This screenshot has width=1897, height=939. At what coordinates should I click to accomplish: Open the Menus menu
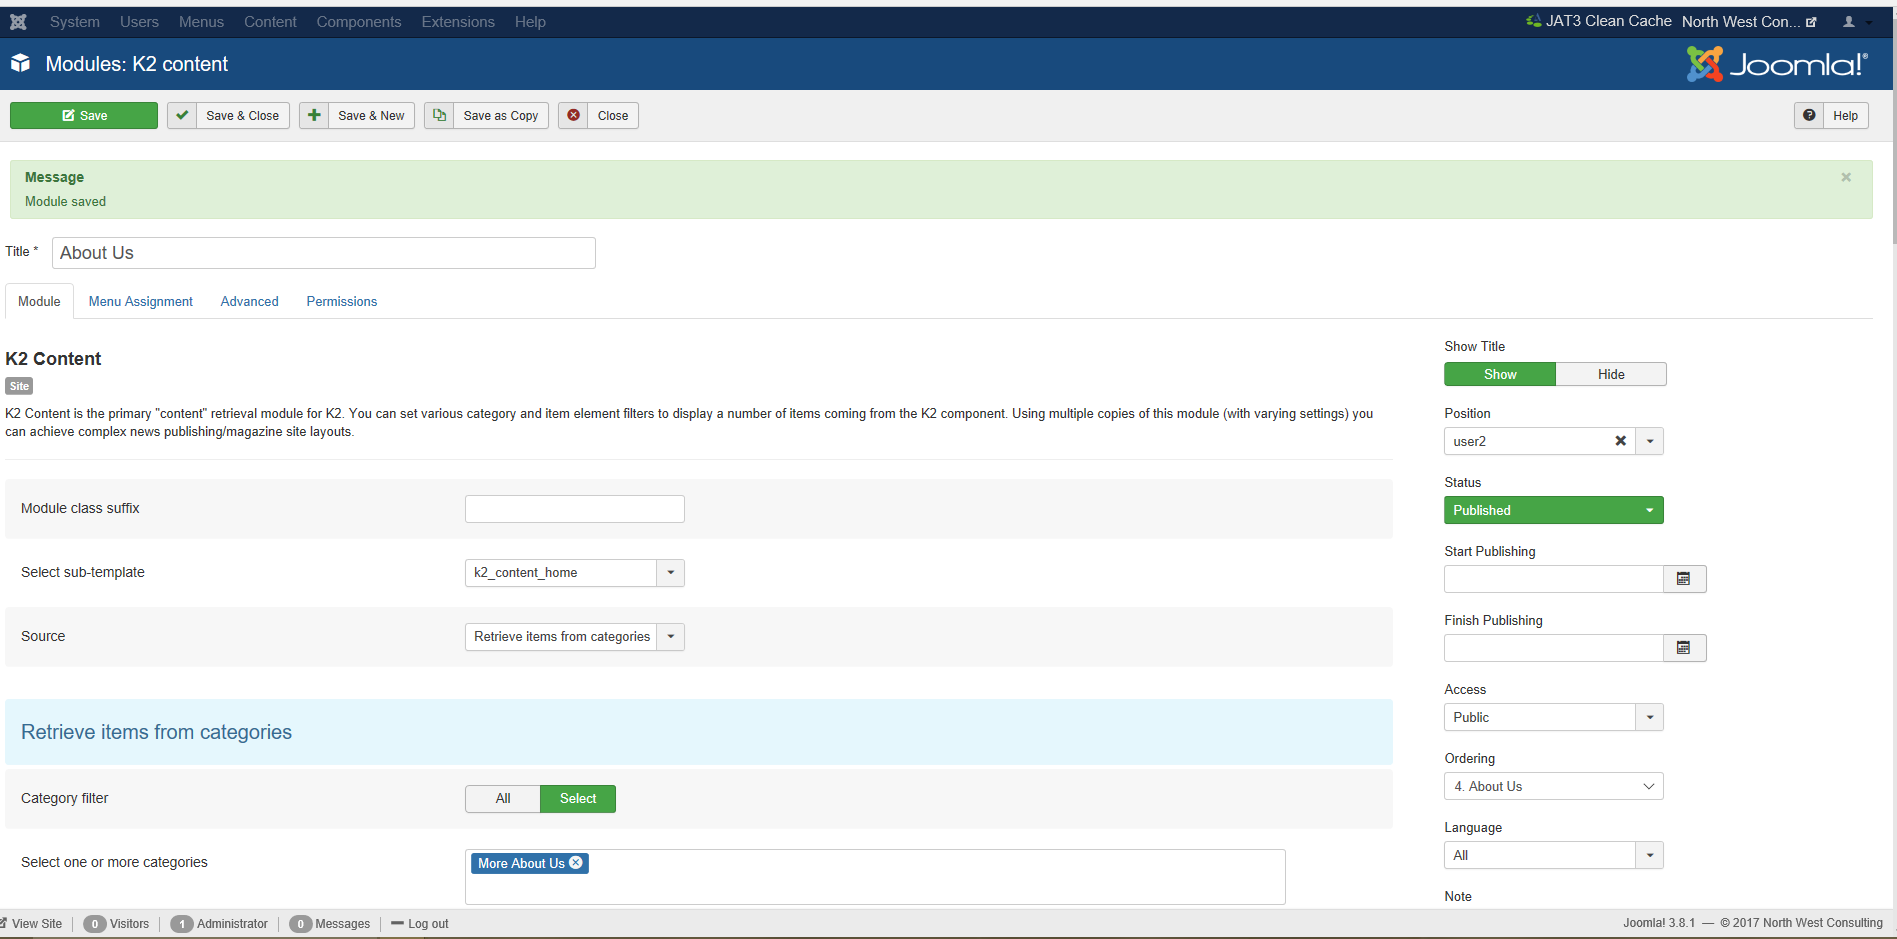[x=201, y=22]
